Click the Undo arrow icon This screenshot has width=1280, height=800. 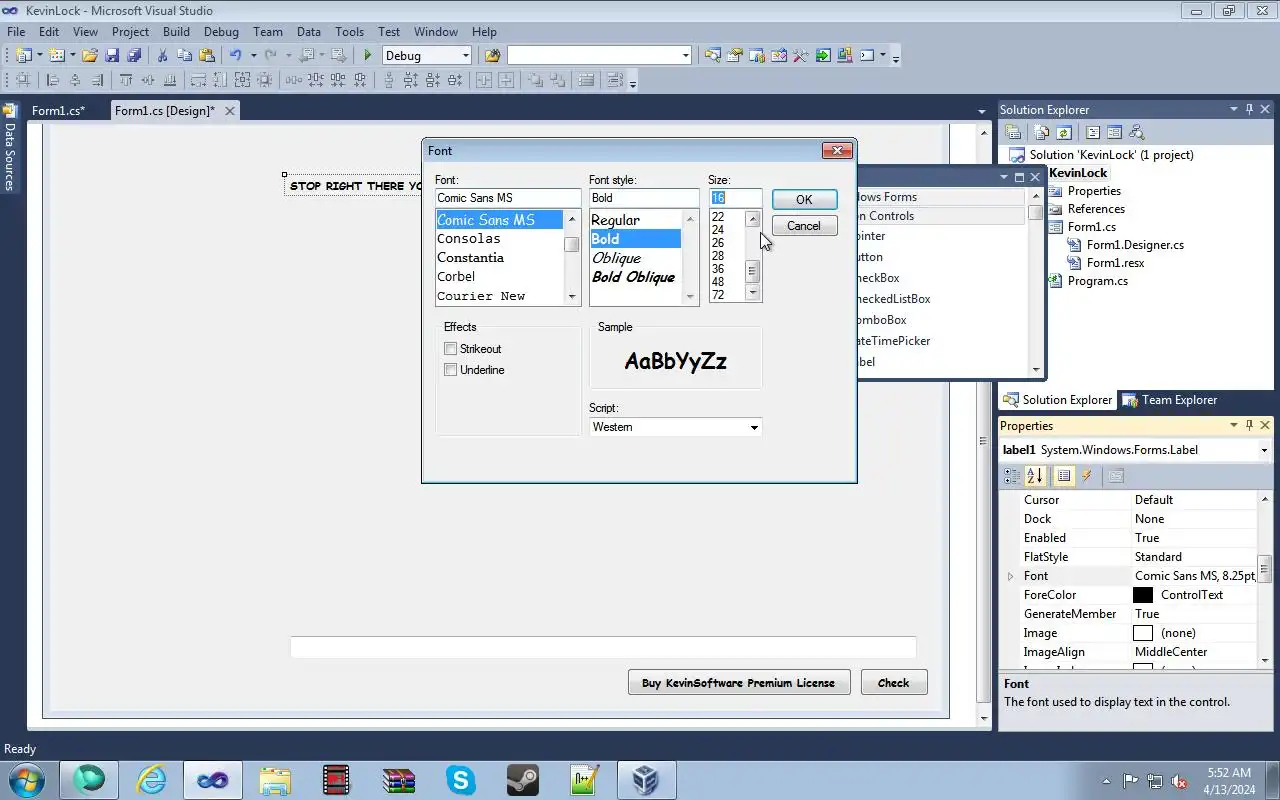coord(235,55)
